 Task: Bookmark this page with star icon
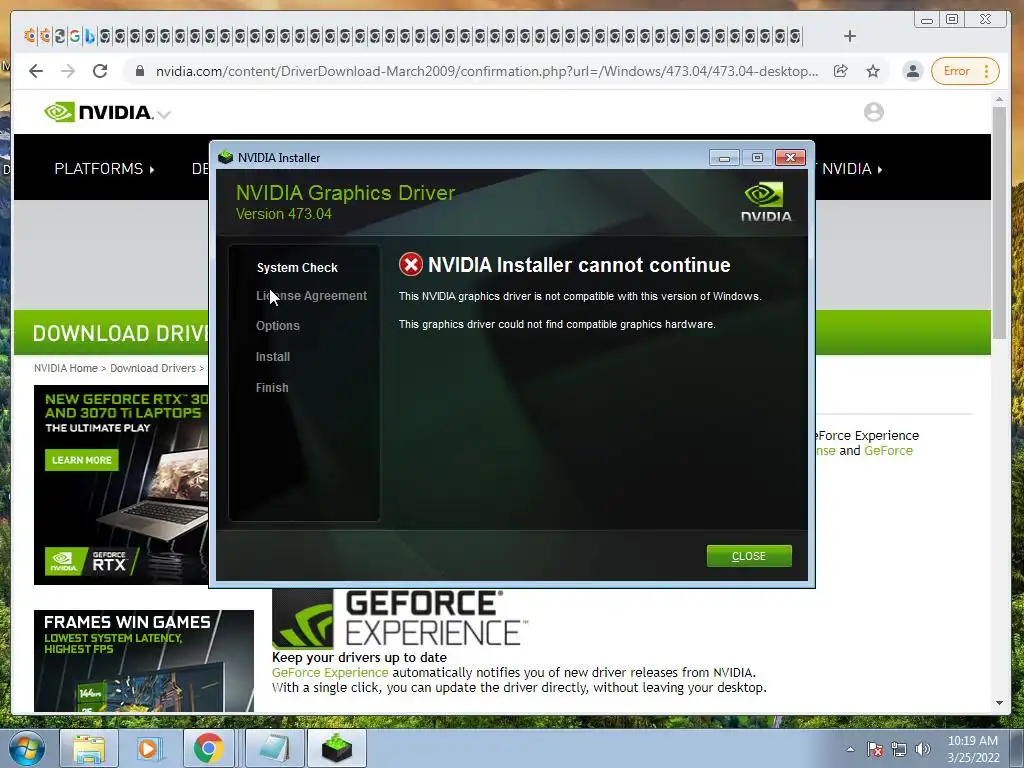point(873,71)
